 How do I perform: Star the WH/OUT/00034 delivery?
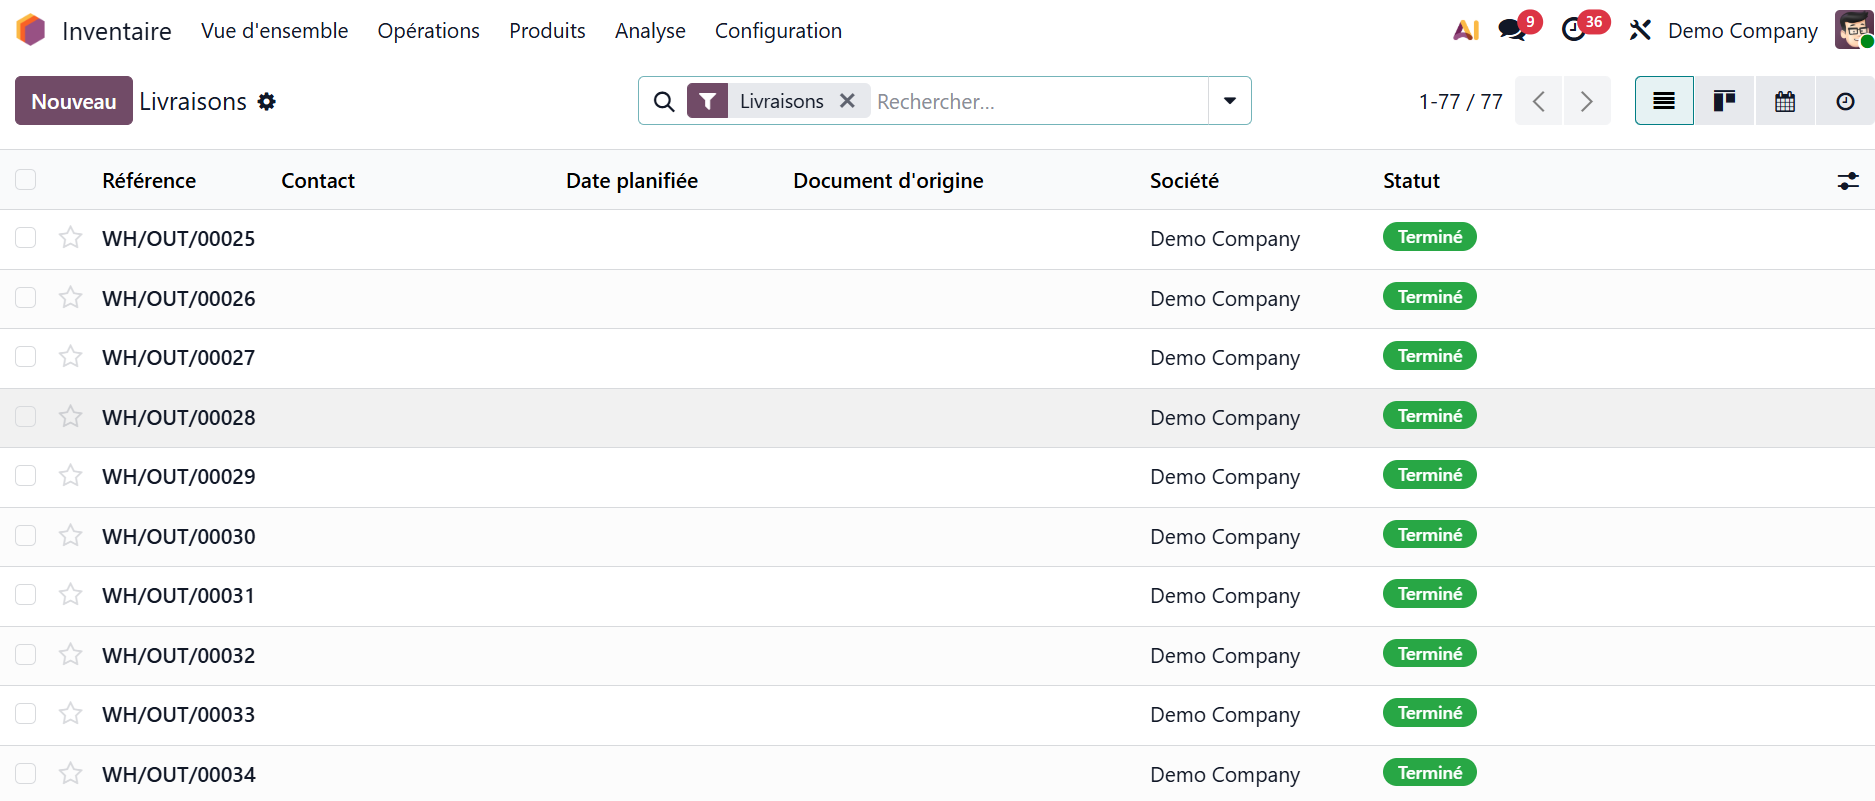[70, 774]
